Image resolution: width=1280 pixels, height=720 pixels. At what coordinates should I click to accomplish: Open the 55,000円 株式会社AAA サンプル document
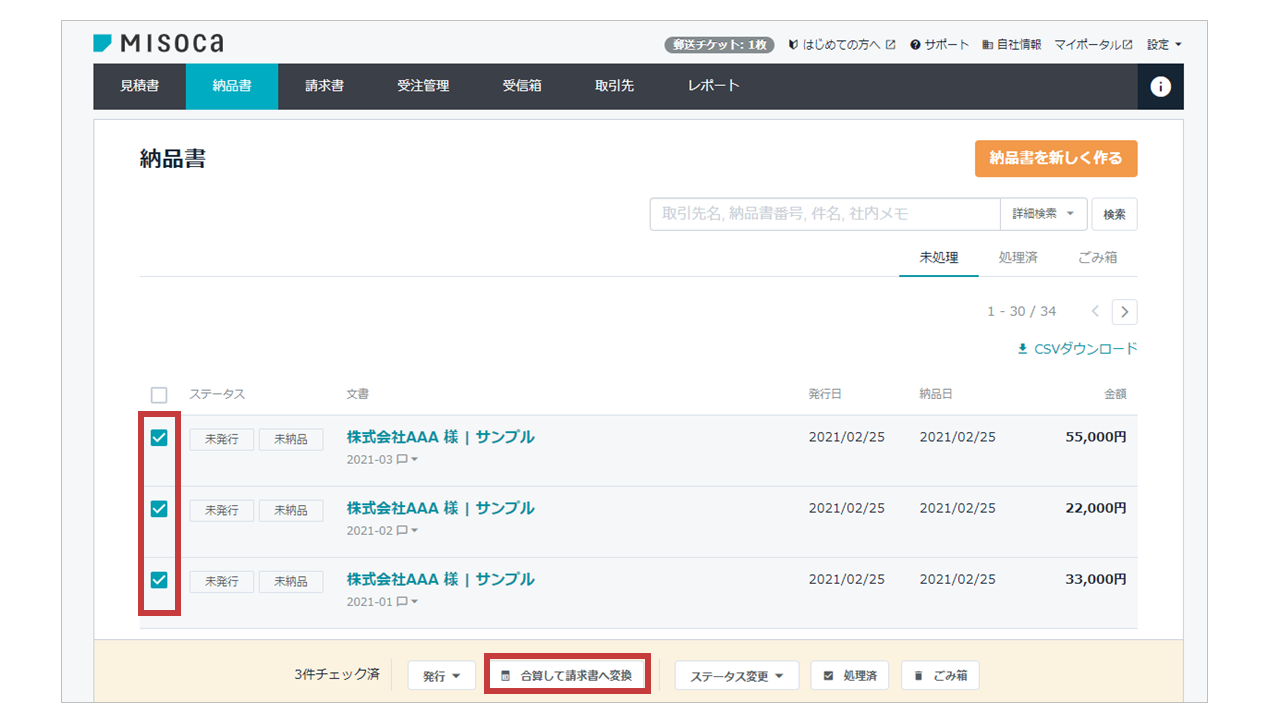[441, 437]
